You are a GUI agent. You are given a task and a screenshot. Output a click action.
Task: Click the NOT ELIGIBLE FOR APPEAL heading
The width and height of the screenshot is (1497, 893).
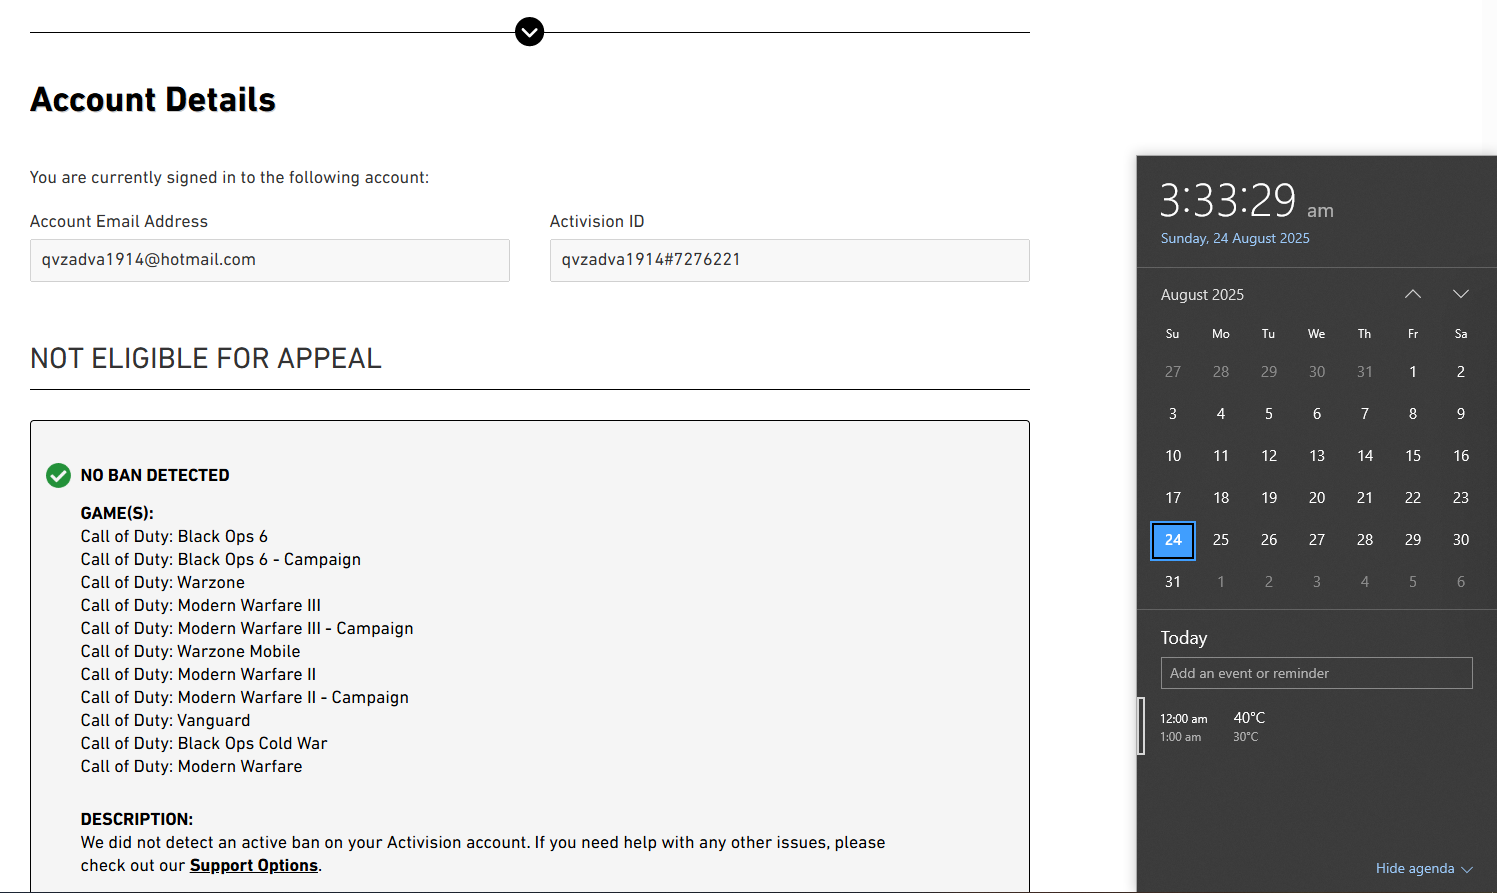pos(206,358)
